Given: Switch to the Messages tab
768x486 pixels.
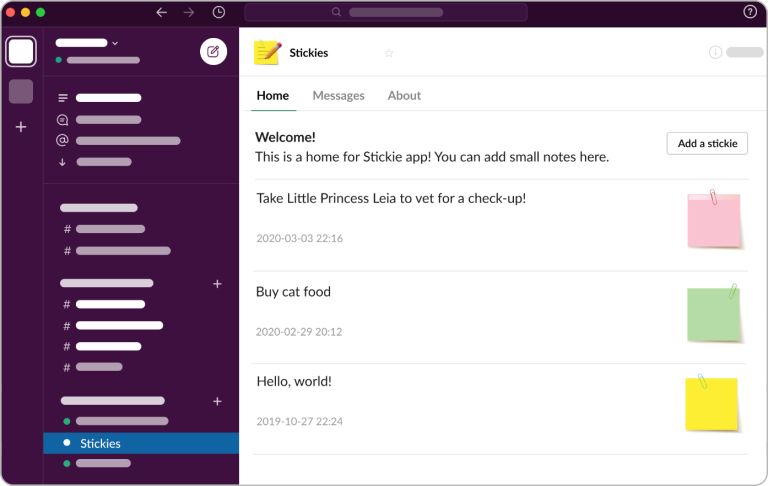Looking at the screenshot, I should pos(338,96).
